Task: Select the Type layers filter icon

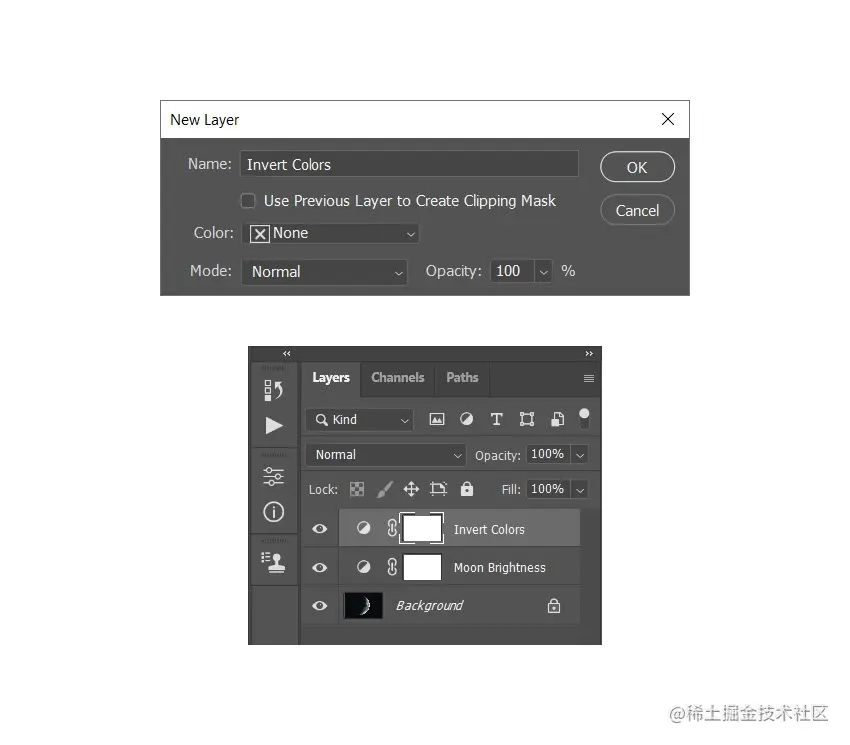Action: (x=497, y=419)
